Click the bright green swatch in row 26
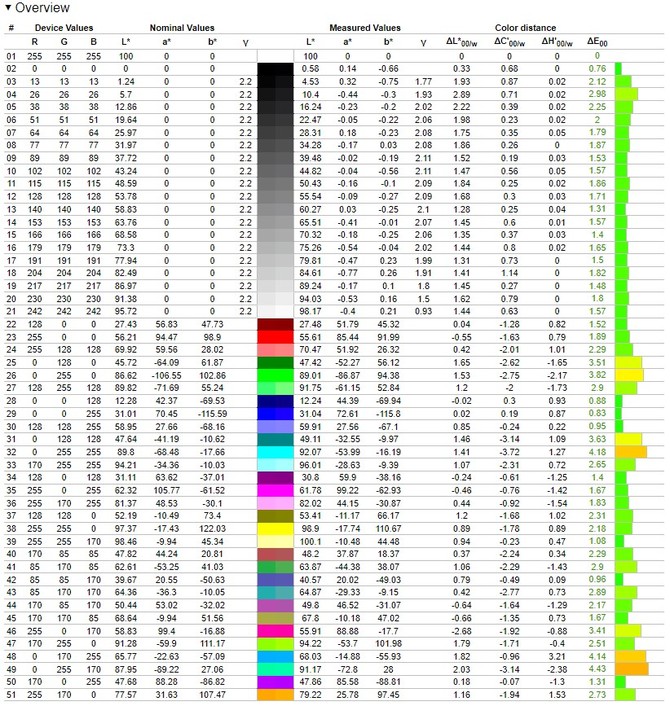The height and width of the screenshot is (706, 670). [x=275, y=376]
